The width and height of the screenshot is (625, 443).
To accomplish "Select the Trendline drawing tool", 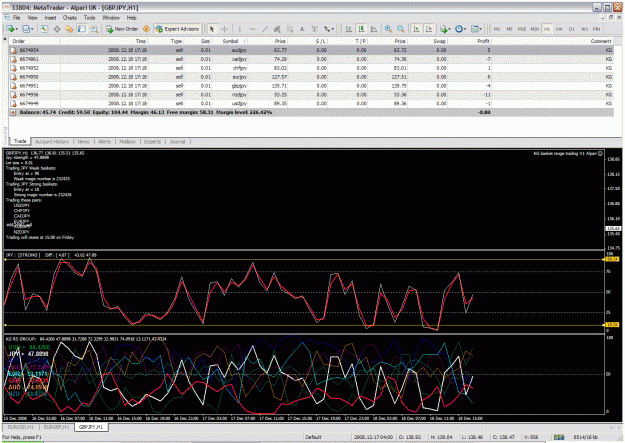I will point(265,29).
